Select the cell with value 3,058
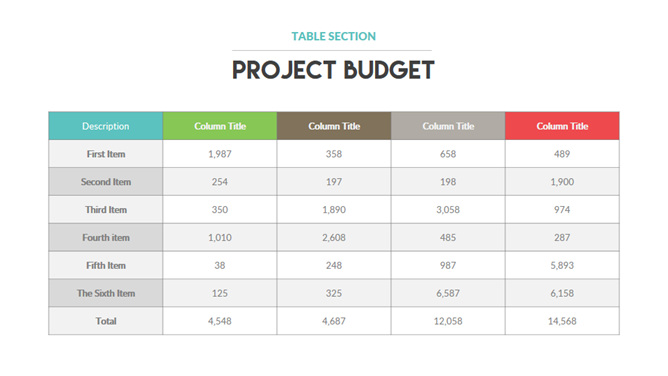This screenshot has width=668, height=376. pyautogui.click(x=448, y=210)
